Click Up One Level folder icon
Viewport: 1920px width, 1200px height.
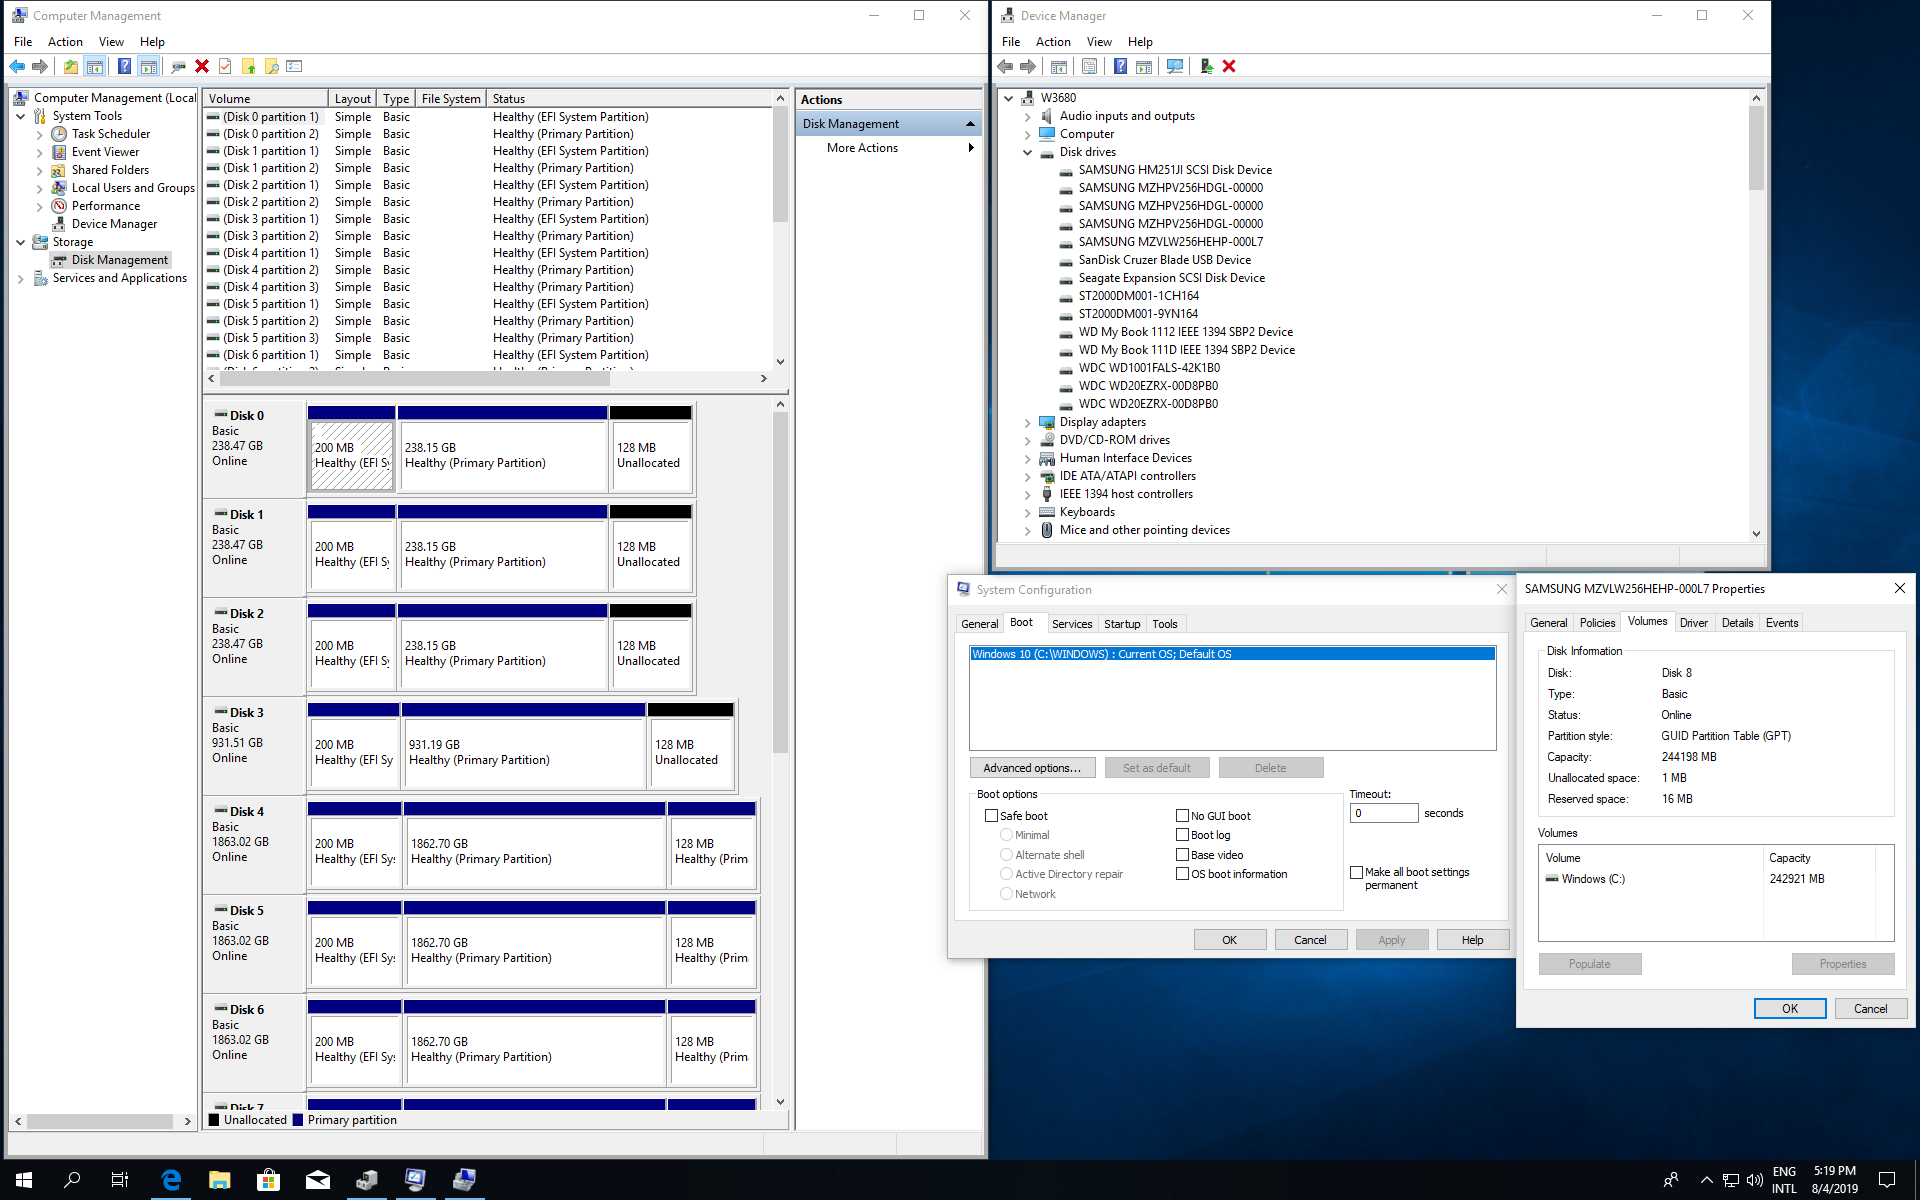tap(70, 66)
